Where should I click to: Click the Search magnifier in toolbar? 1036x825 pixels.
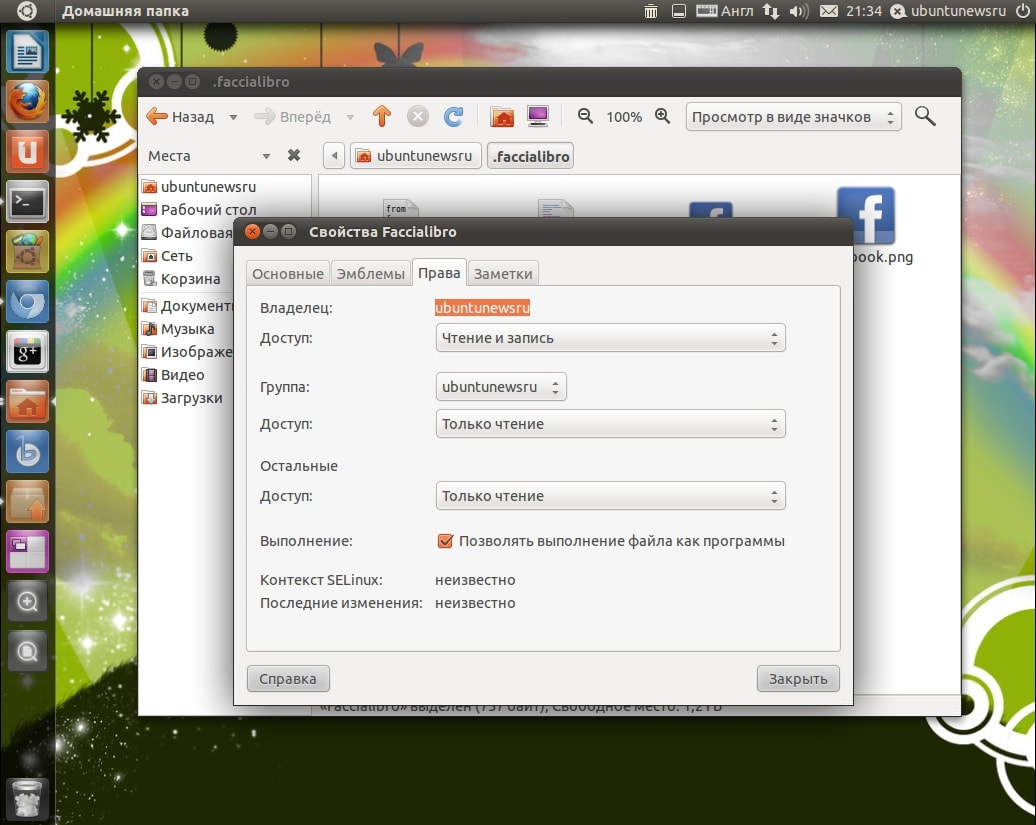pyautogui.click(x=925, y=116)
